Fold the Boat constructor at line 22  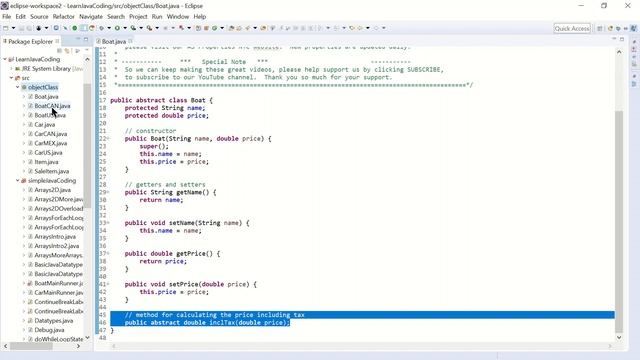point(108,138)
